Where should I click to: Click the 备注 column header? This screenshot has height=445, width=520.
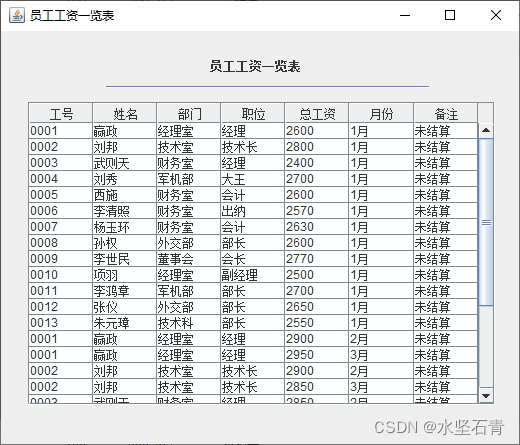pyautogui.click(x=446, y=114)
